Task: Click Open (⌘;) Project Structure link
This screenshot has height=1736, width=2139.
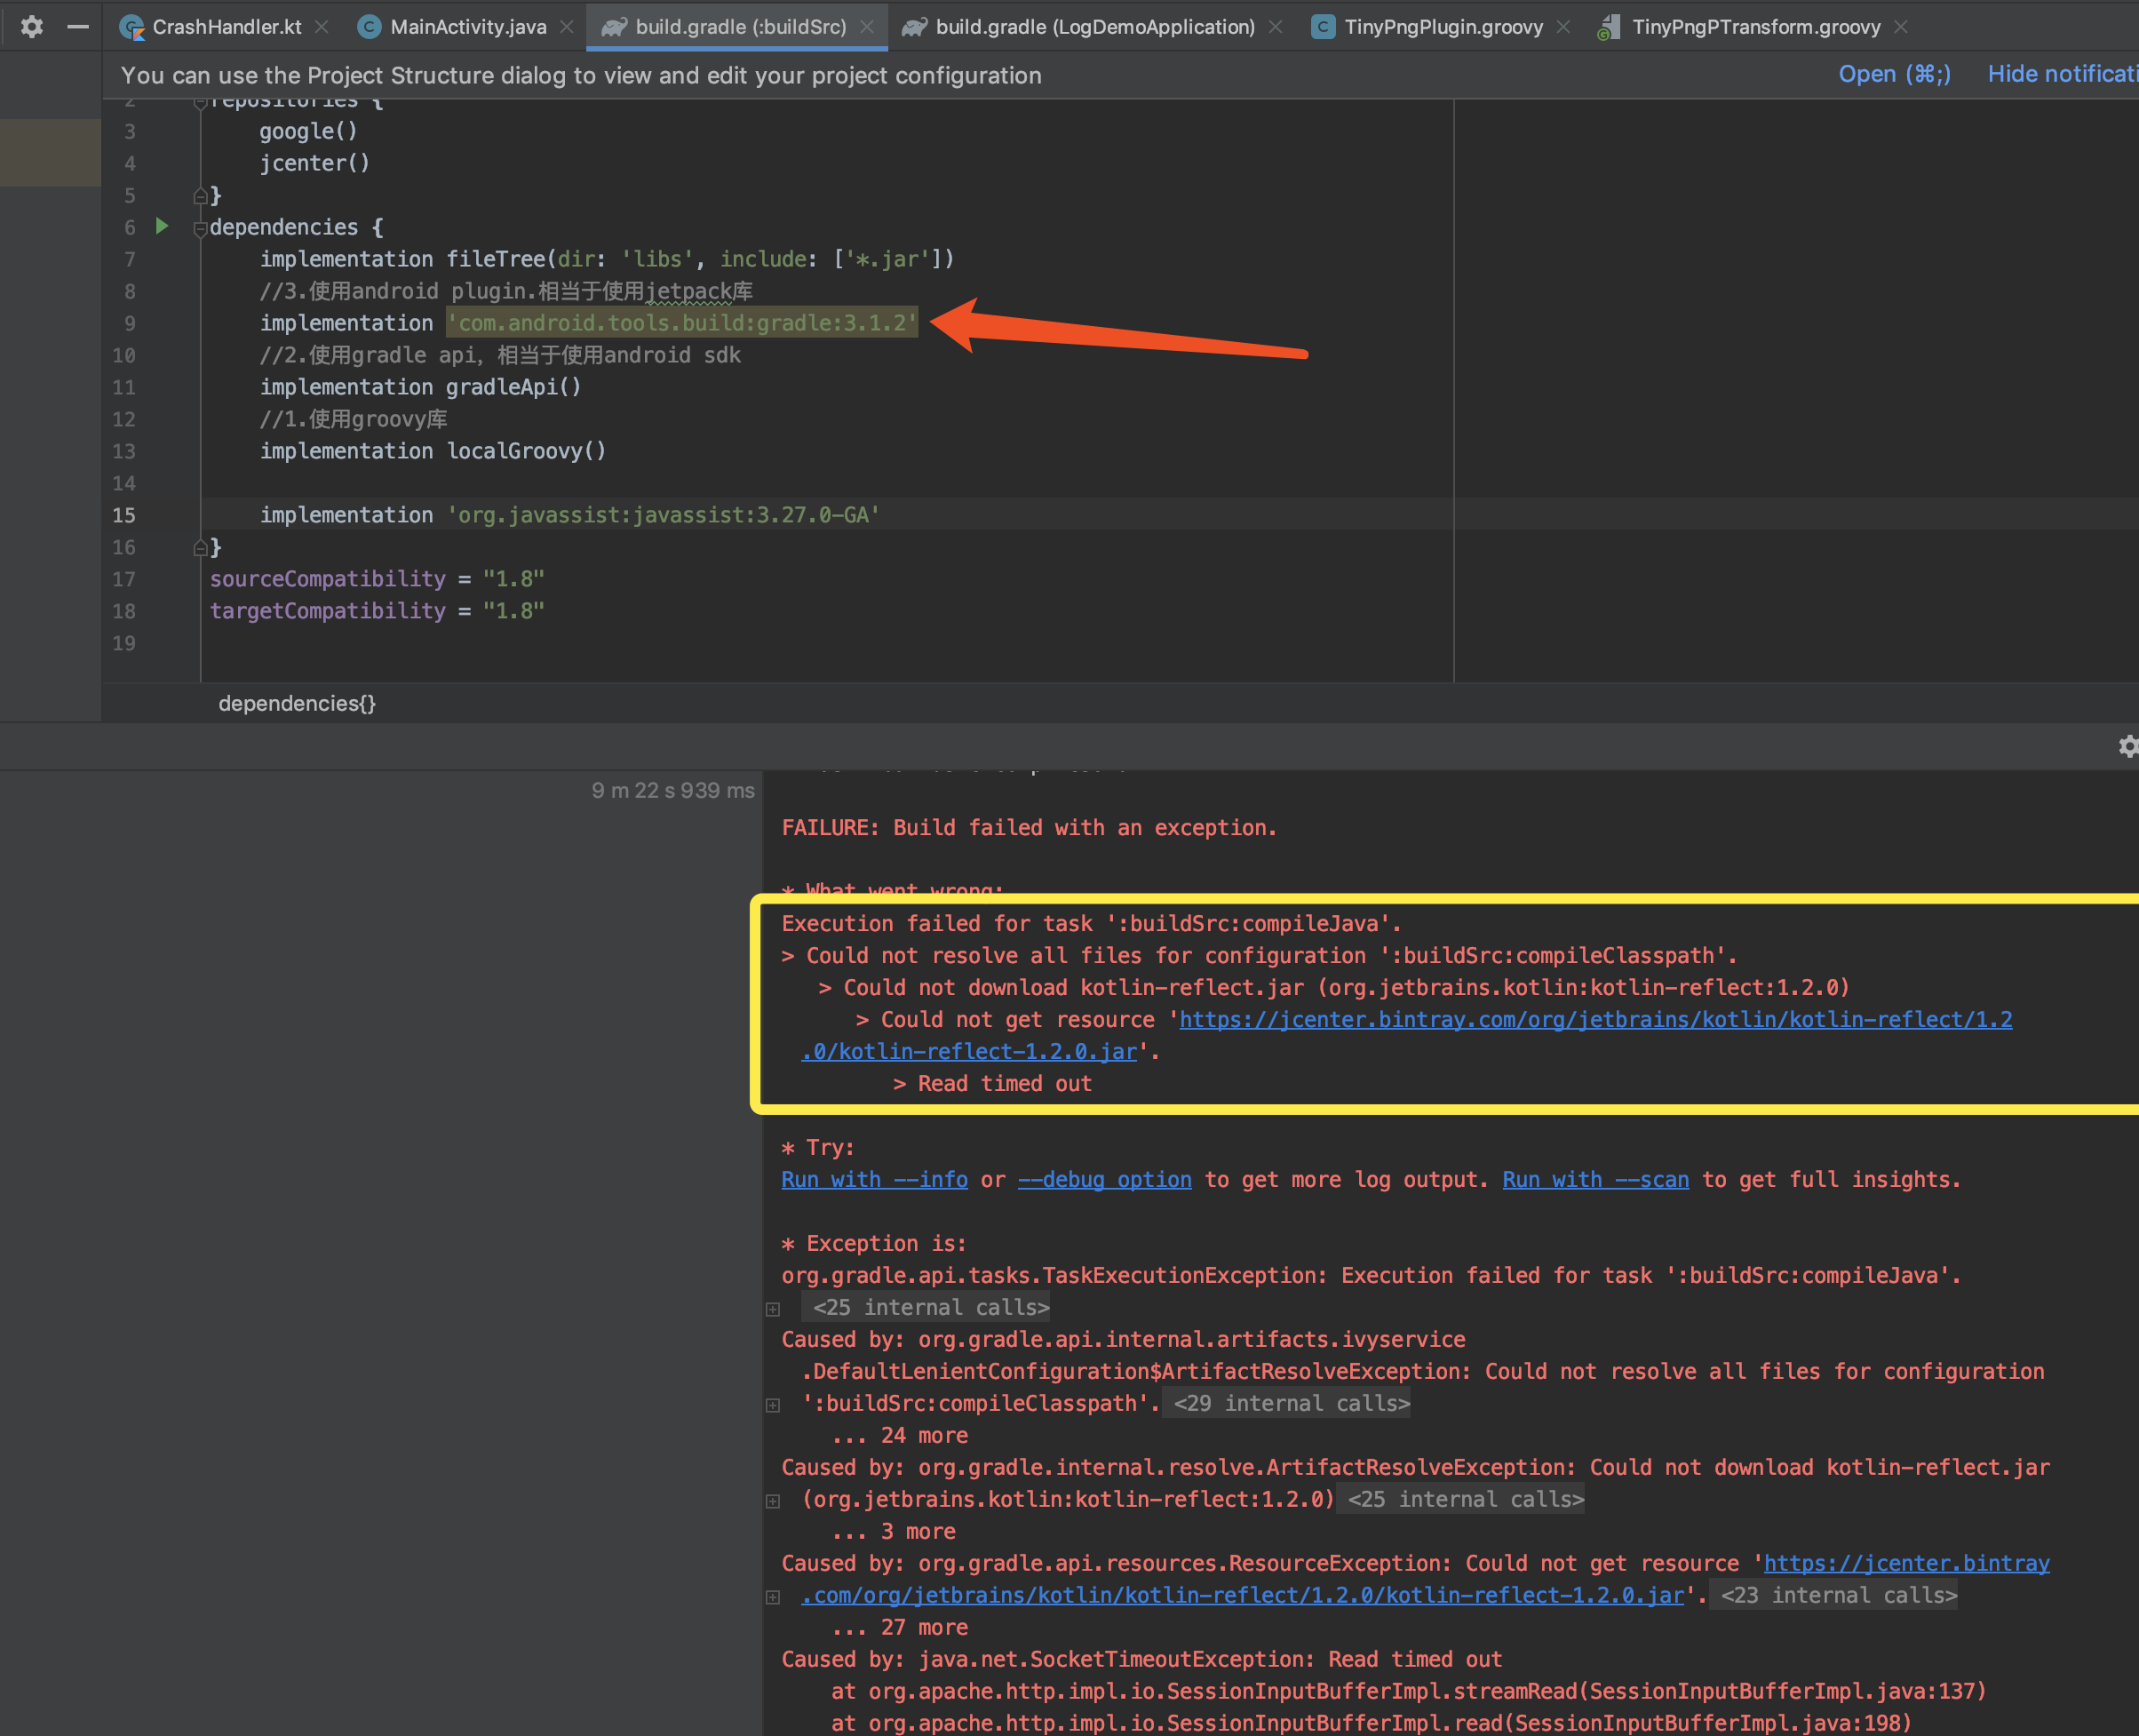Action: (x=1894, y=75)
